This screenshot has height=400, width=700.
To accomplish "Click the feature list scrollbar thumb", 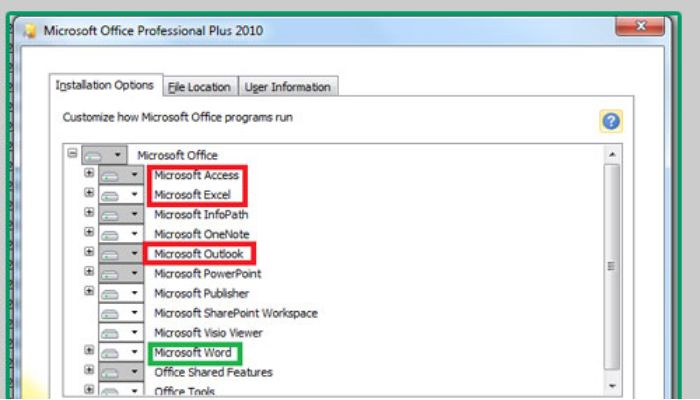I will click(x=612, y=267).
